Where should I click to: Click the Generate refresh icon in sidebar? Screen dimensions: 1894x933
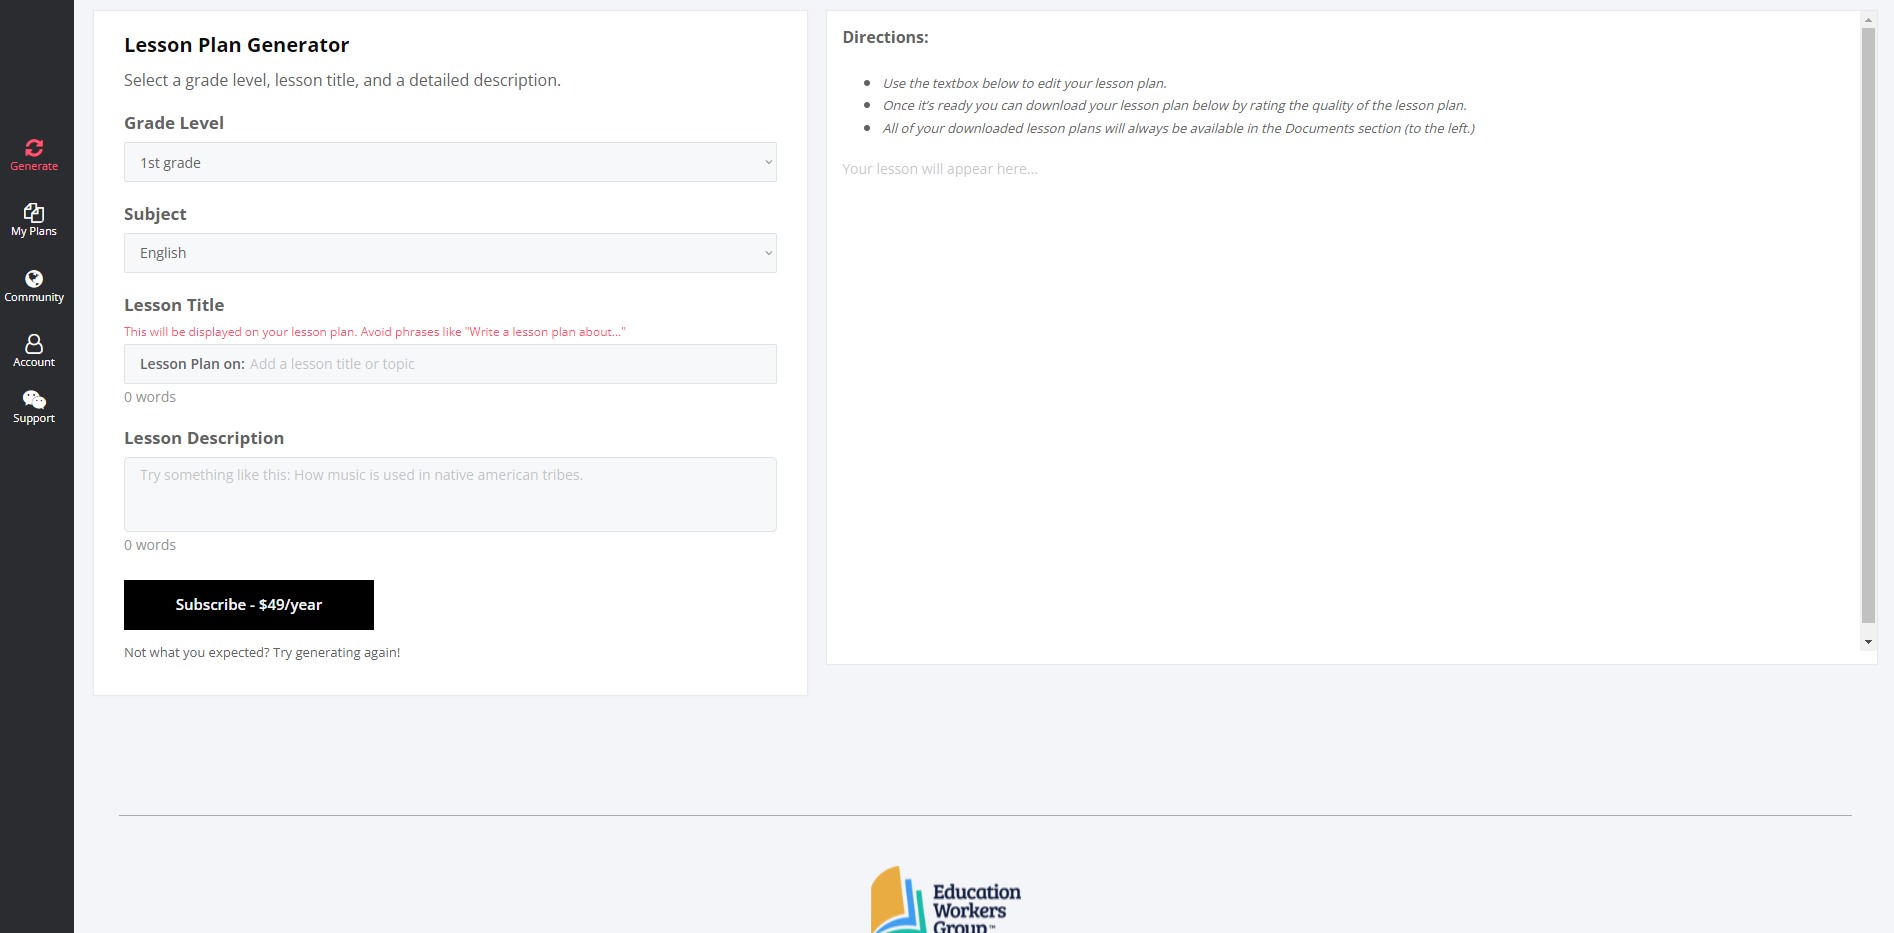click(x=34, y=148)
